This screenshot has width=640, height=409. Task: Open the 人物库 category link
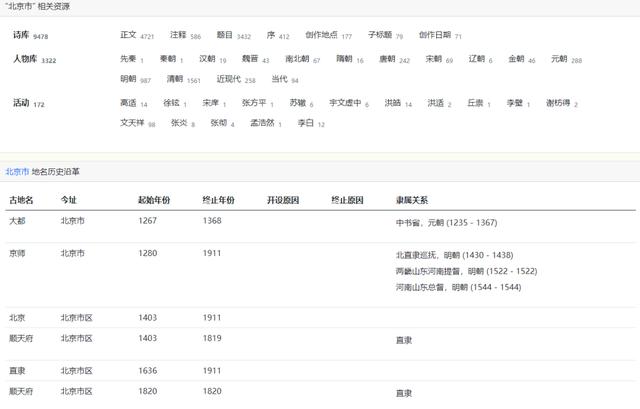pyautogui.click(x=25, y=59)
